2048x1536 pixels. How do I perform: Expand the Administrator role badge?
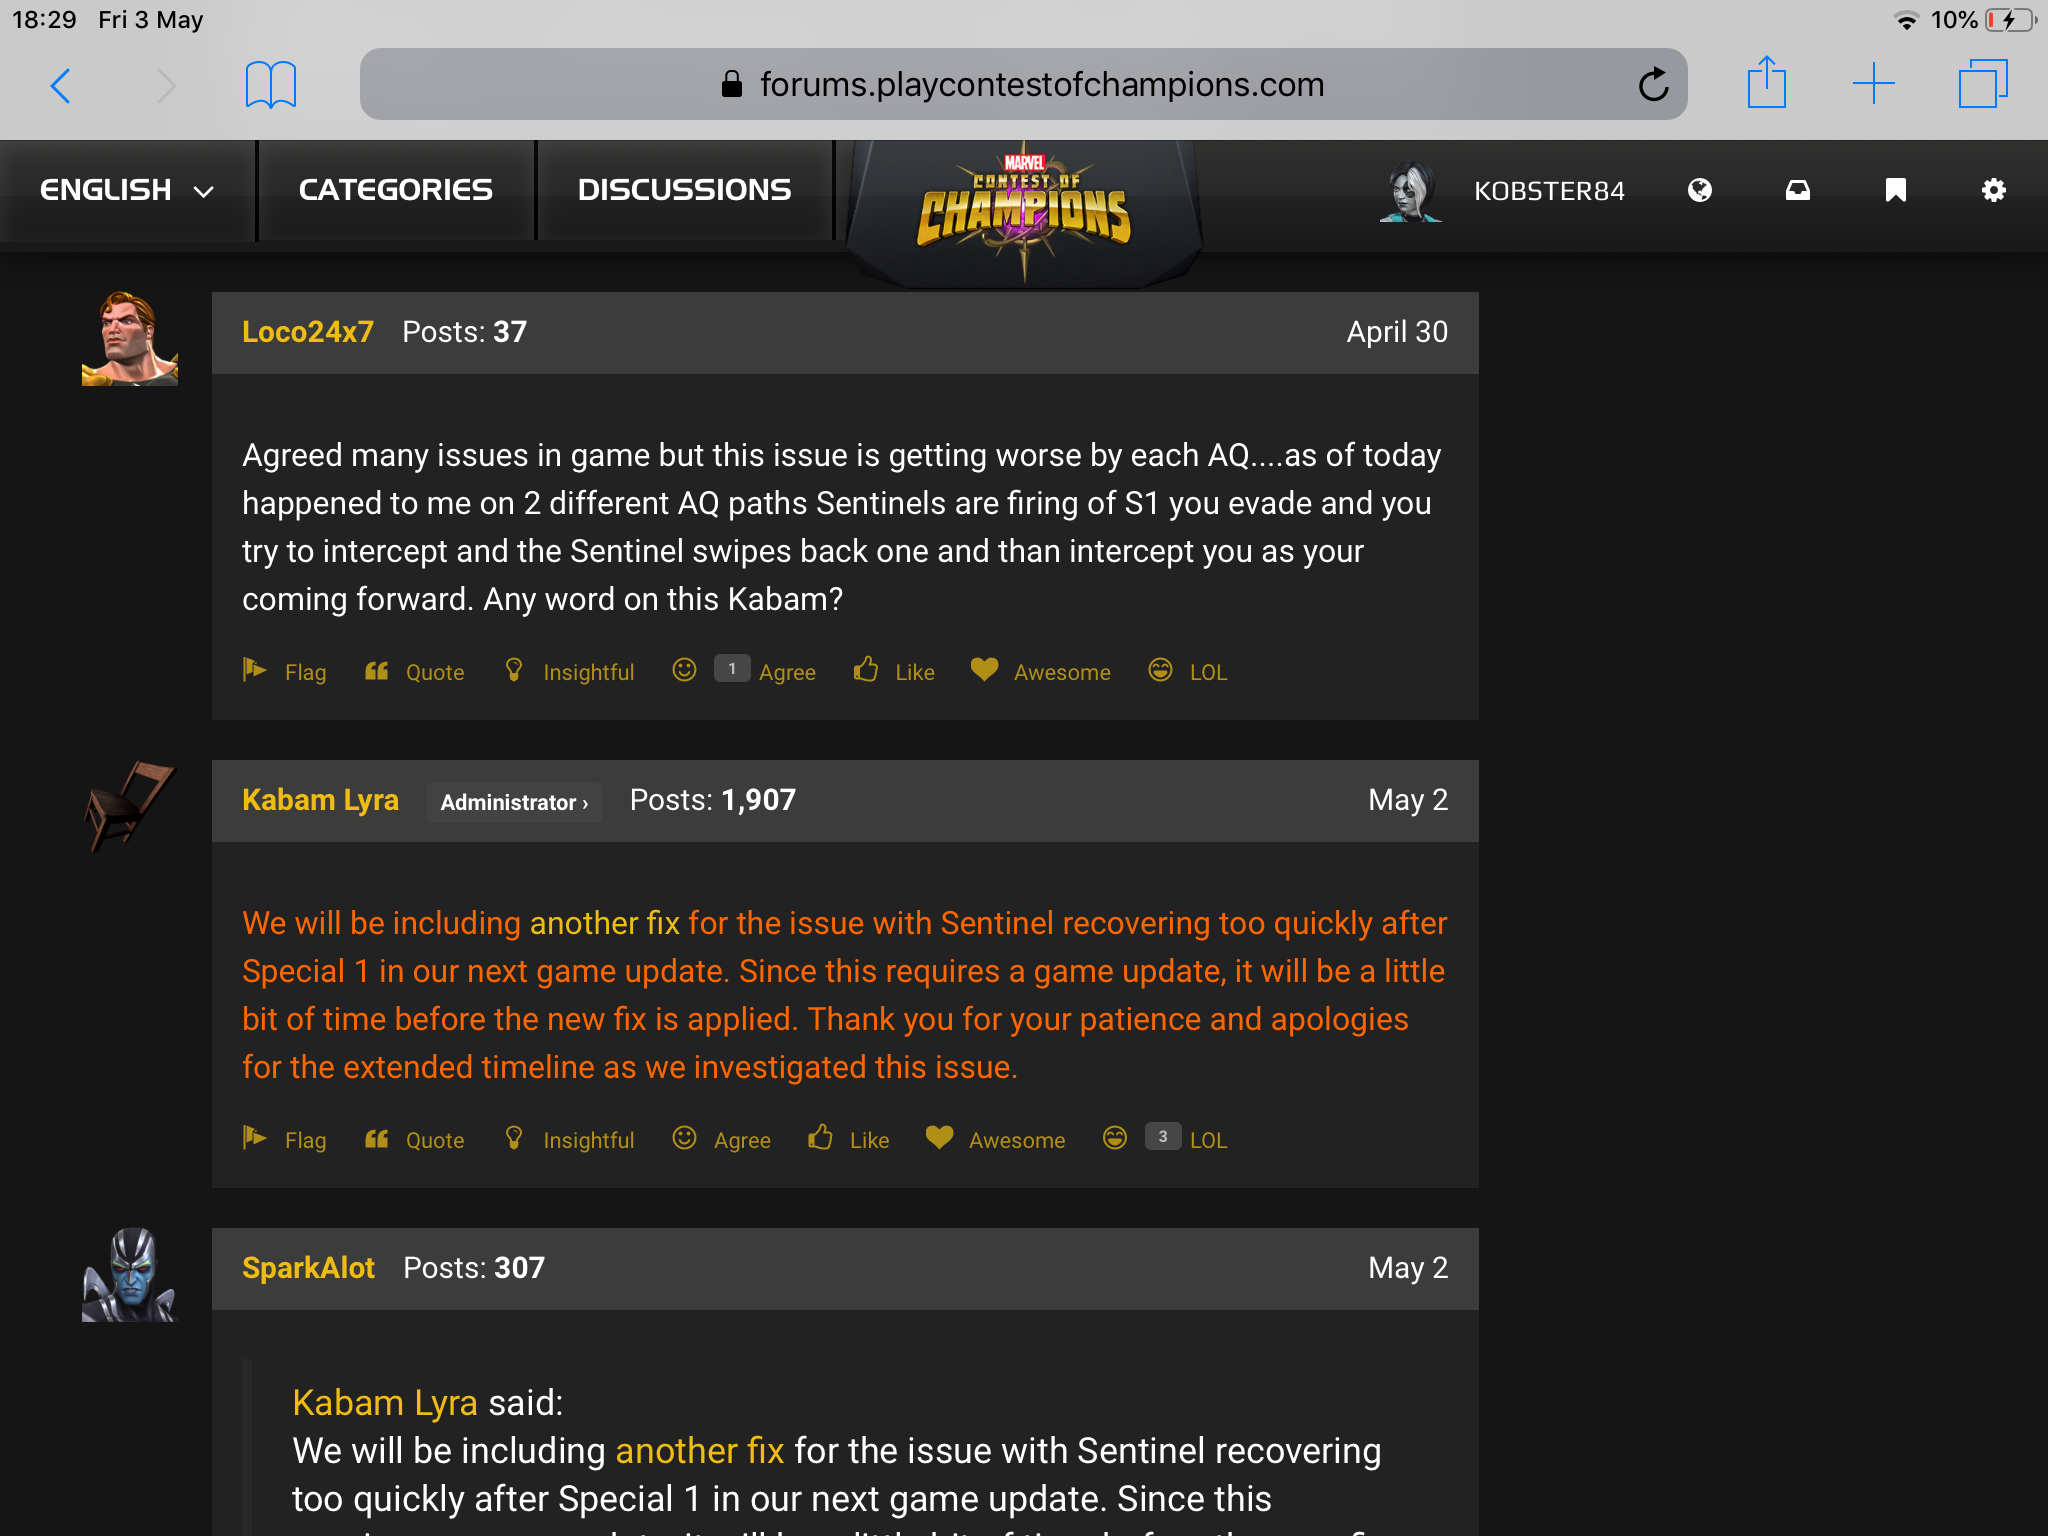click(514, 802)
